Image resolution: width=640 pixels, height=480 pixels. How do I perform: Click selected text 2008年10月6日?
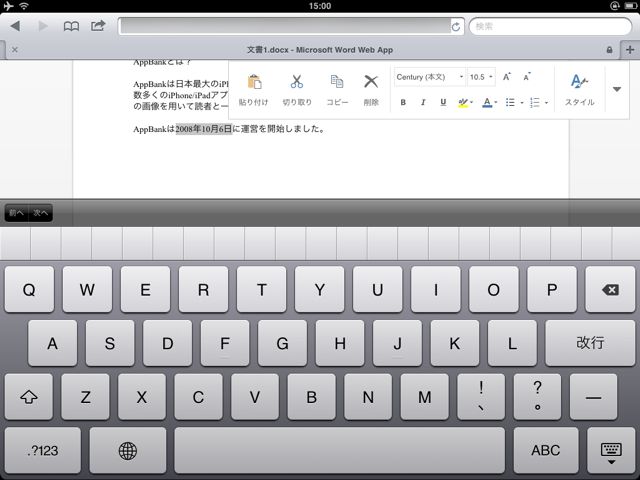click(204, 129)
